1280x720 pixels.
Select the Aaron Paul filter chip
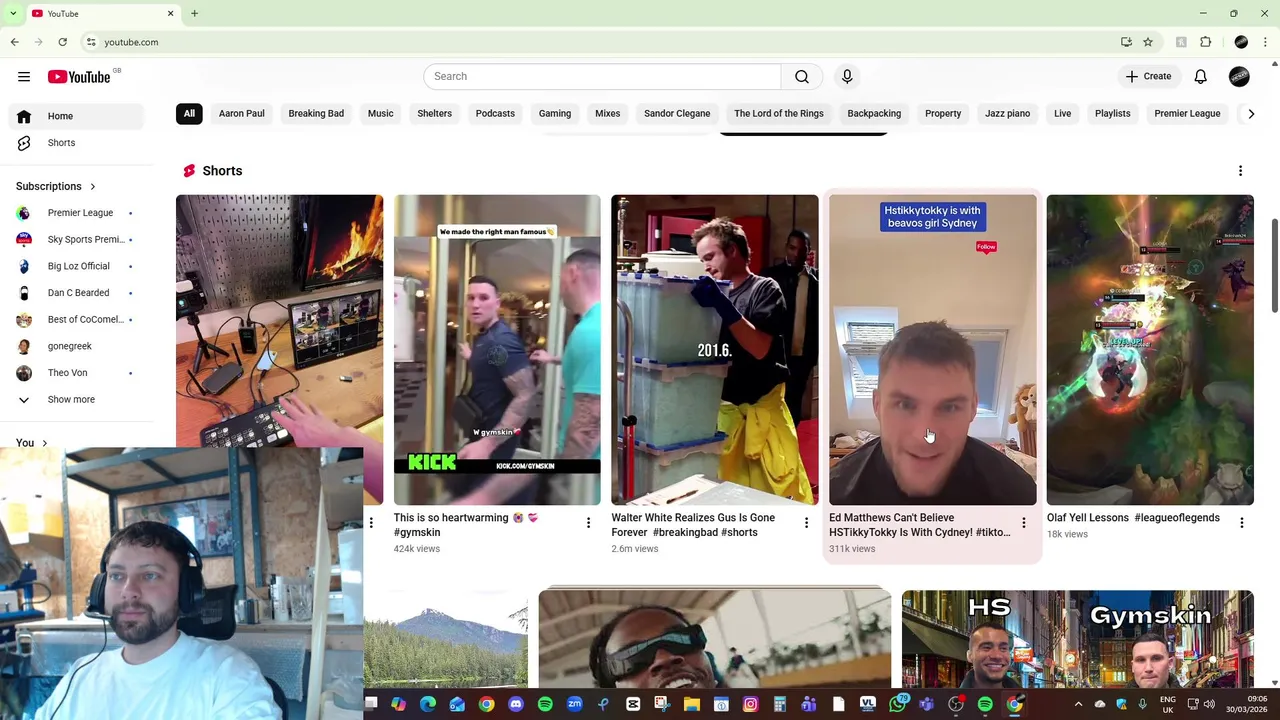(x=242, y=113)
